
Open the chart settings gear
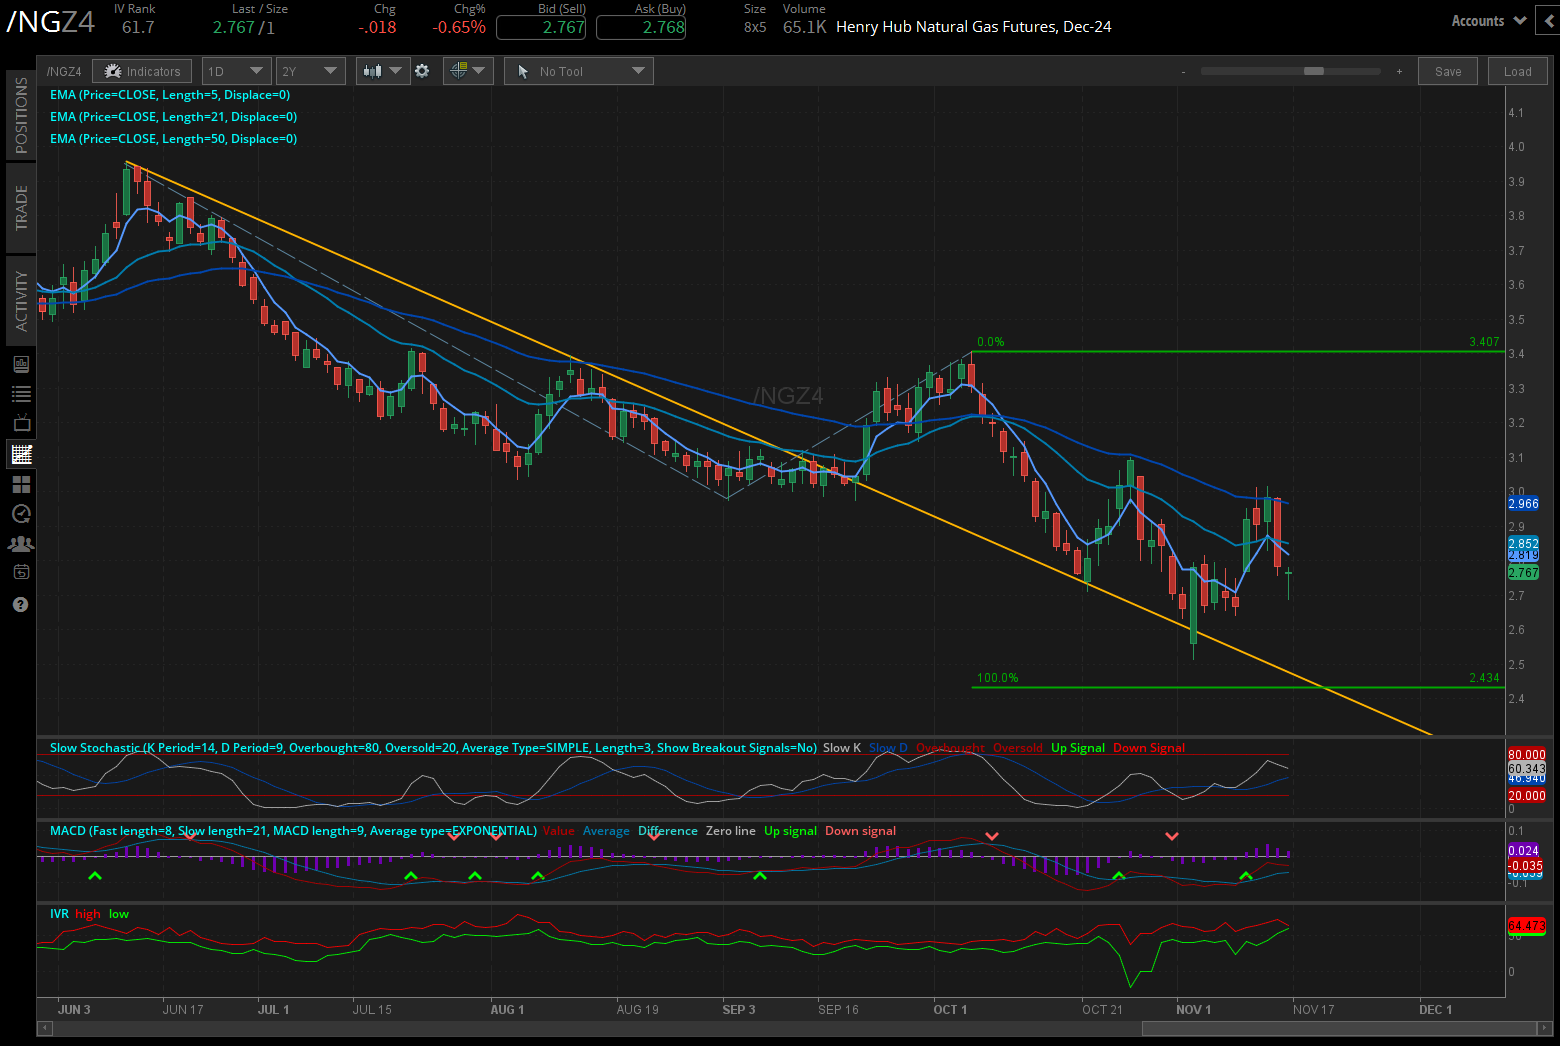coord(422,71)
